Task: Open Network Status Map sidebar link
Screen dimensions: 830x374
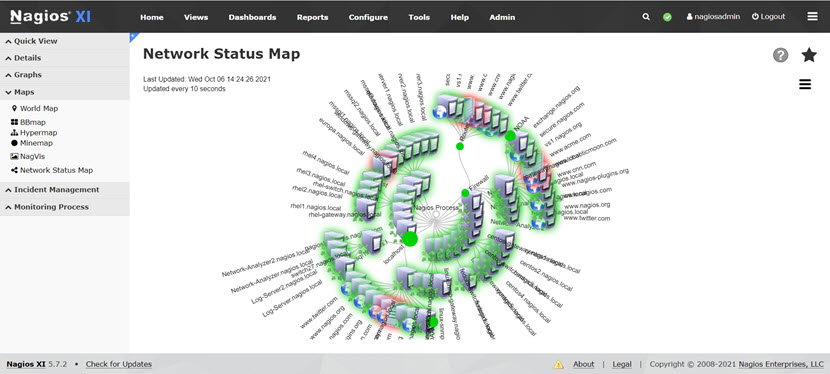Action: (57, 170)
